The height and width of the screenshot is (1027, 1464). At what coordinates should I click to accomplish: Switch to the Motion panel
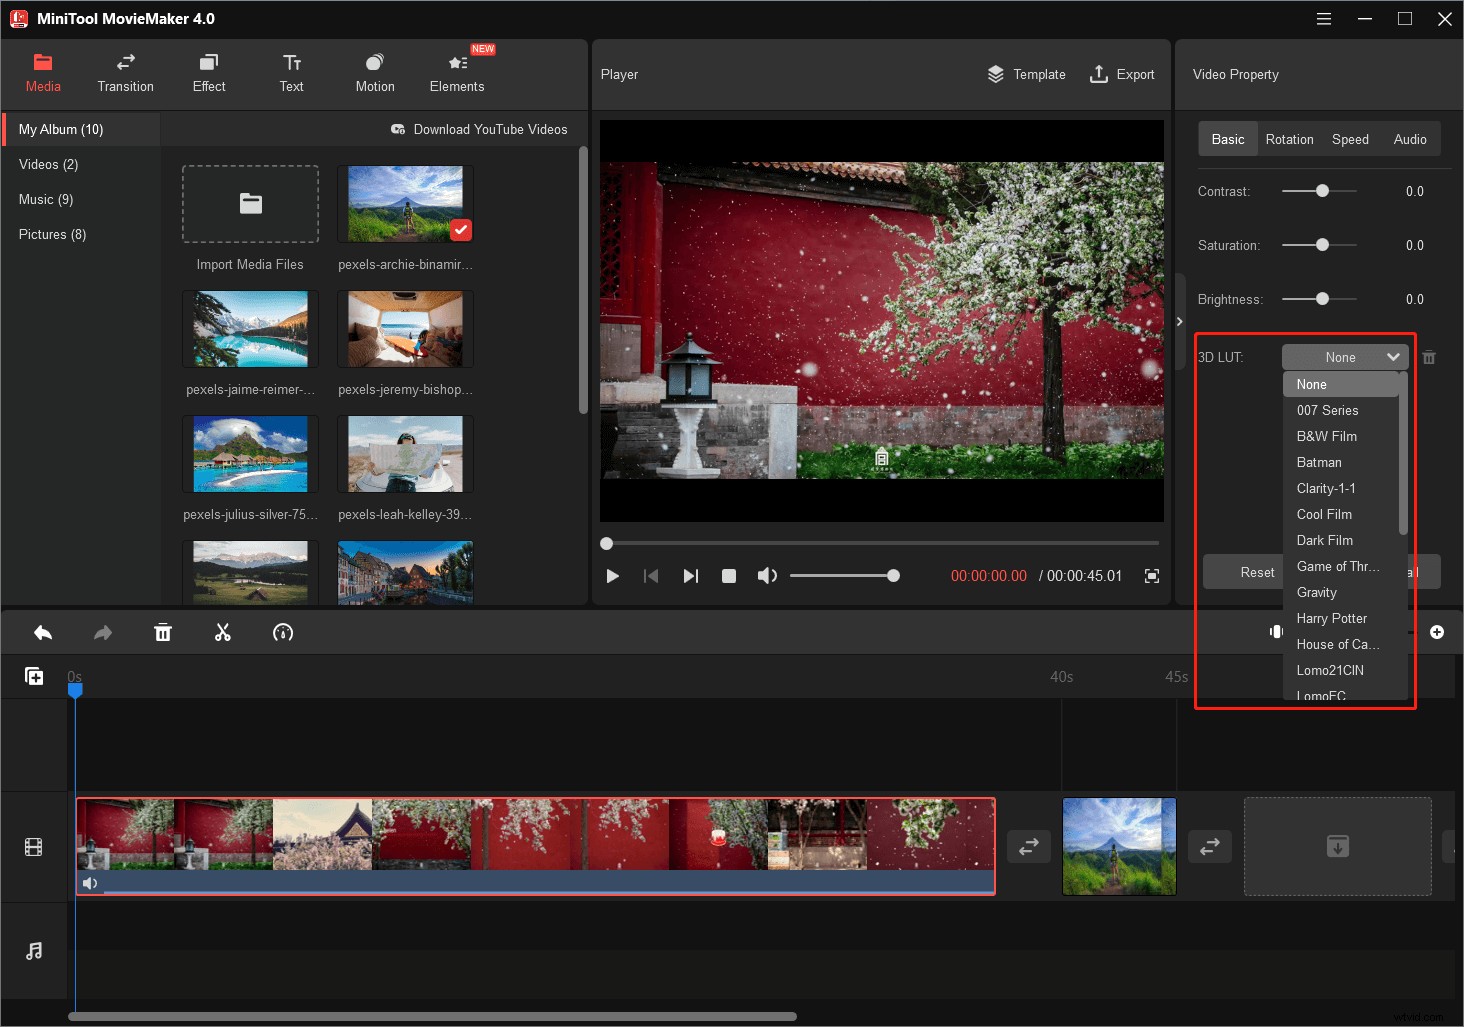pos(374,72)
